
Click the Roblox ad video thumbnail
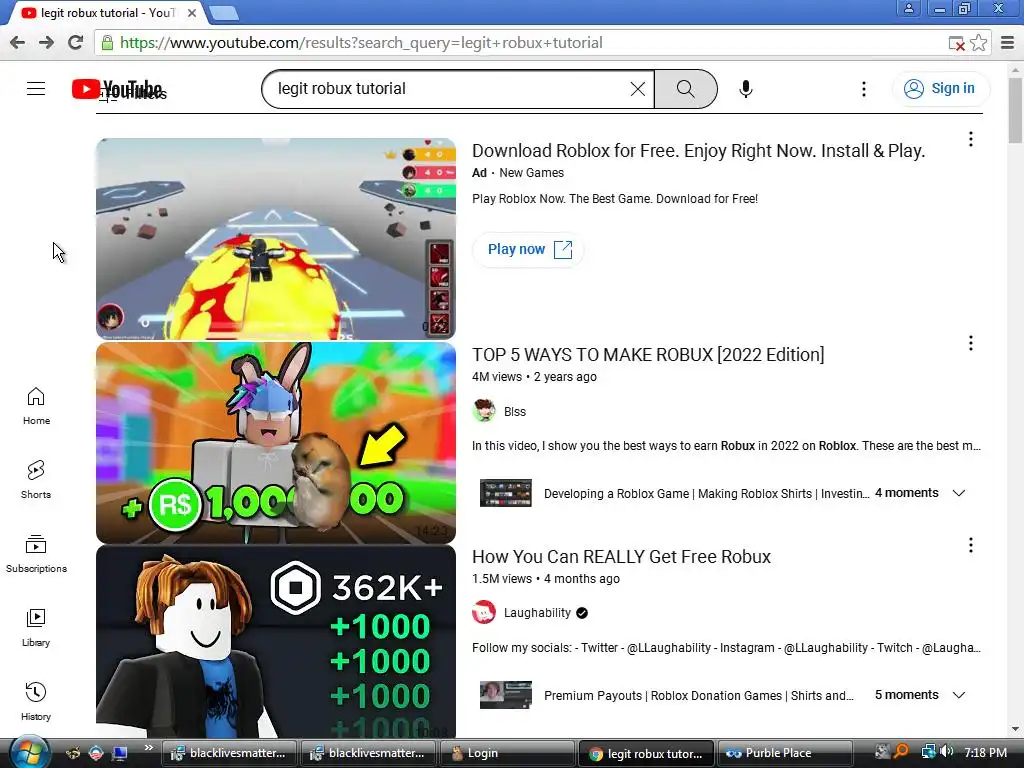coord(276,238)
